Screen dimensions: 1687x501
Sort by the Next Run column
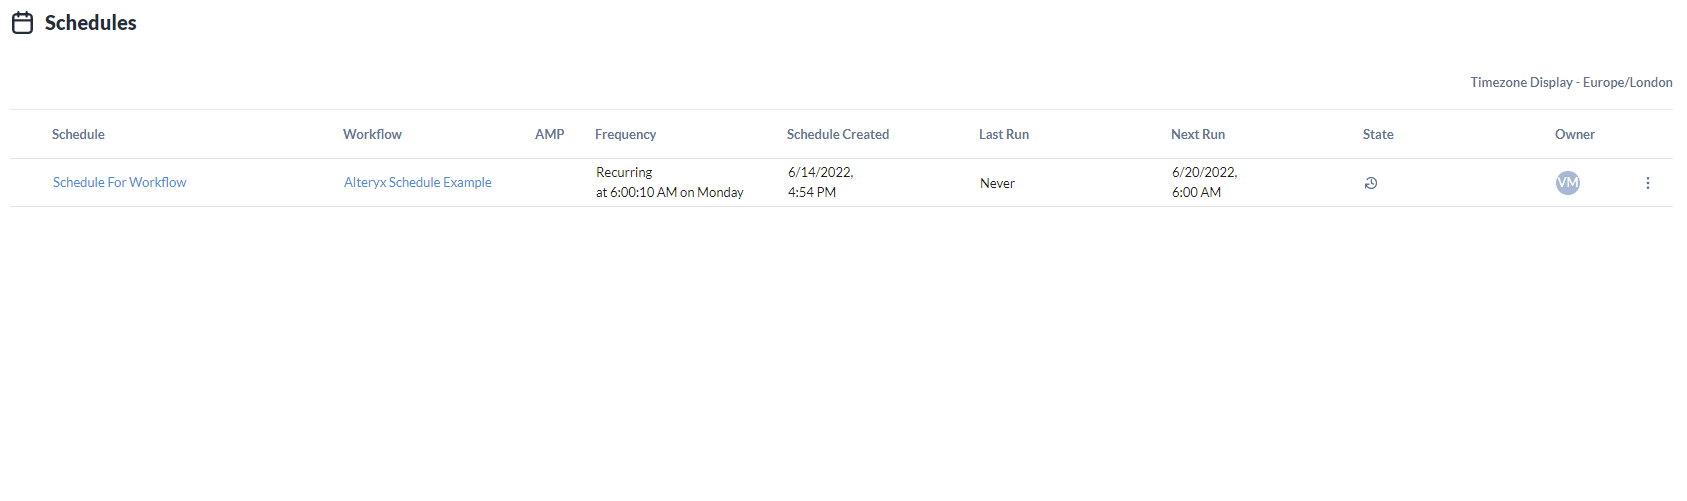coord(1197,134)
